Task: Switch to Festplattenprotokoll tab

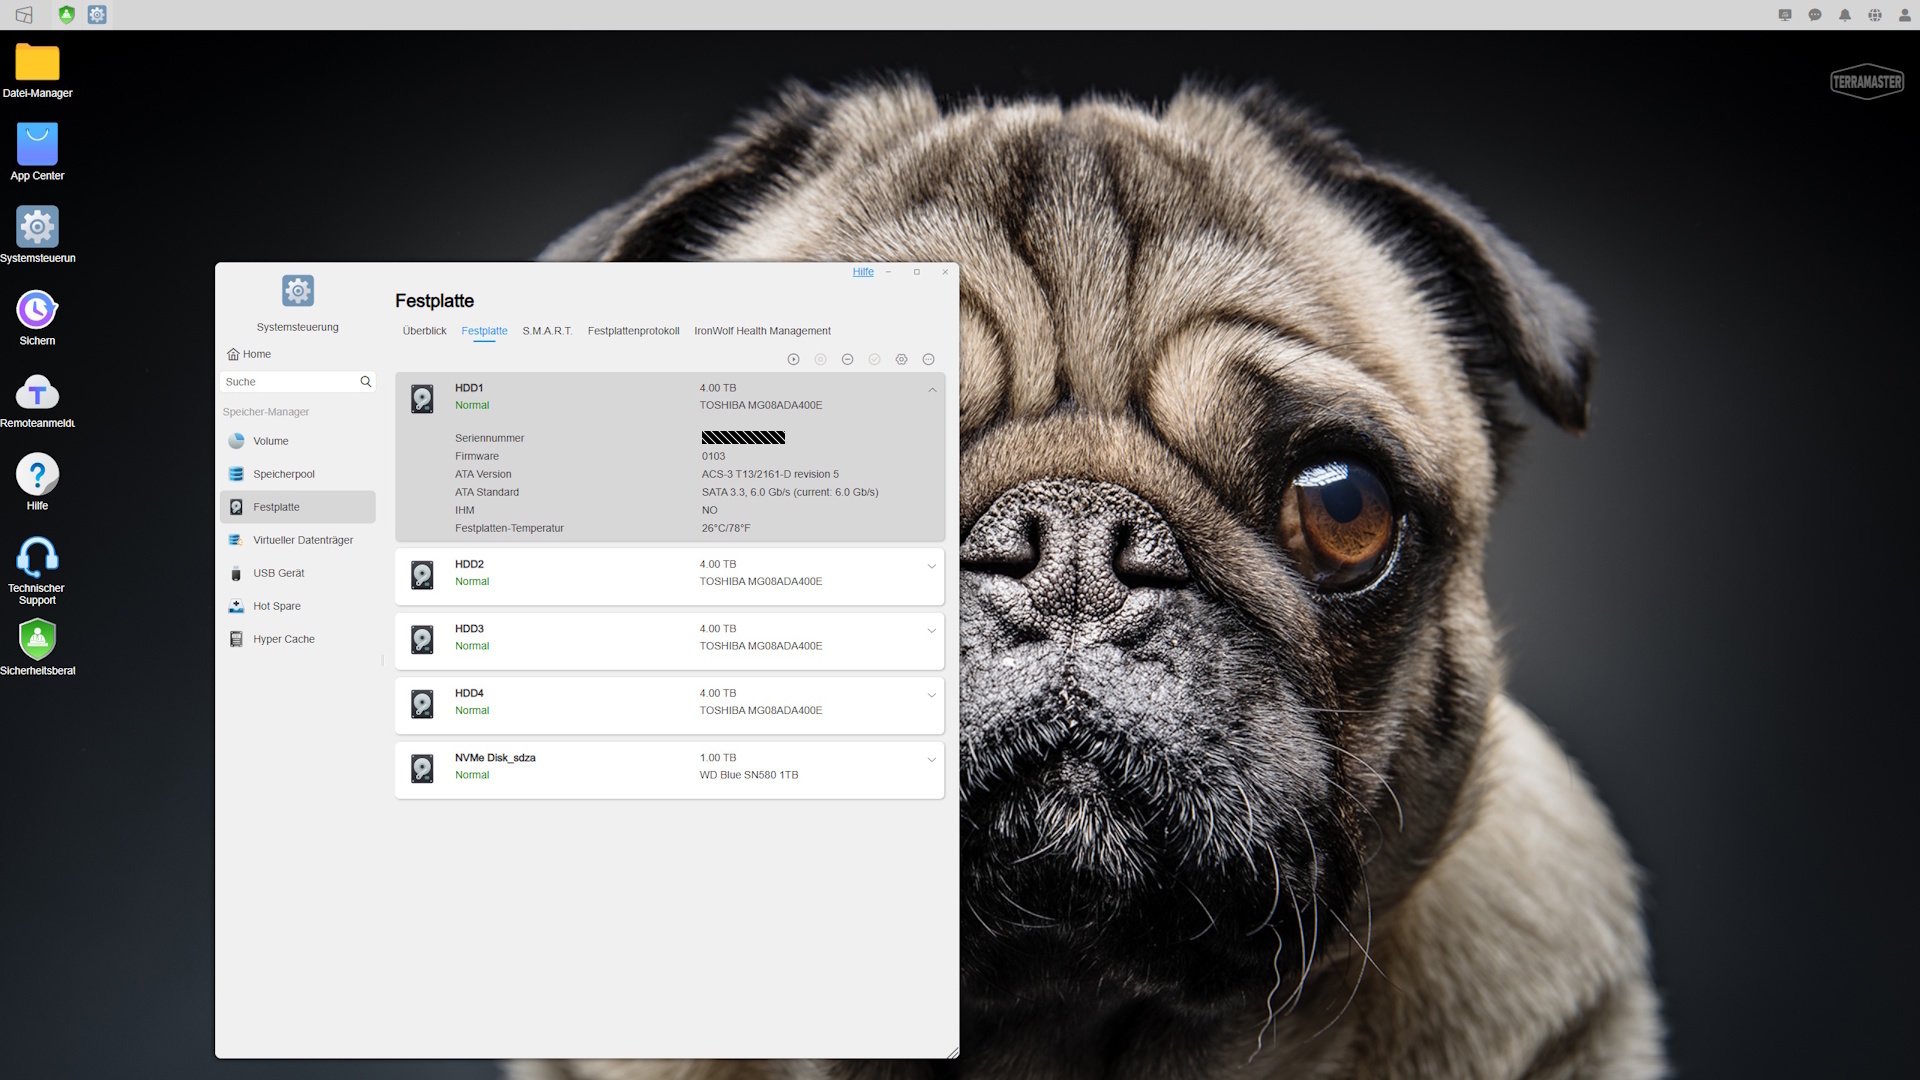Action: pos(633,331)
